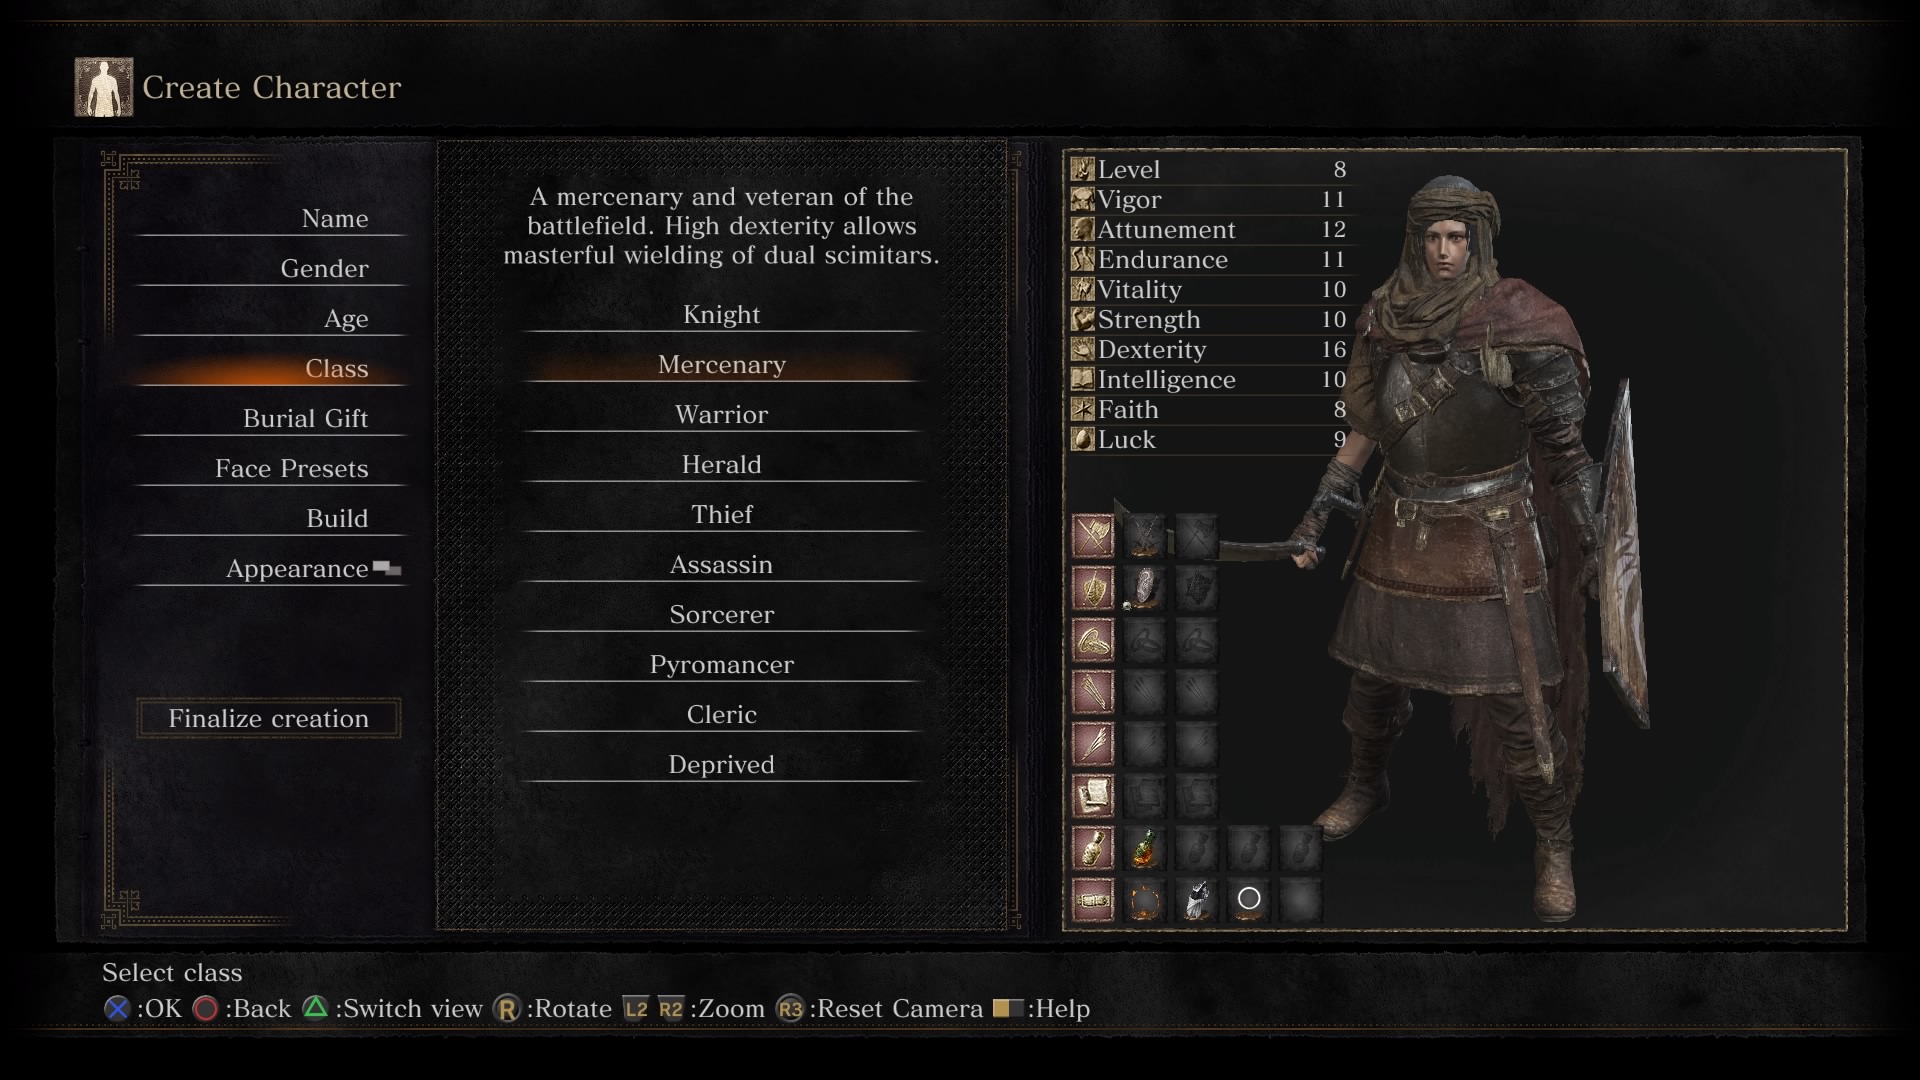Click the right-hand weapon category icon

tap(1093, 537)
